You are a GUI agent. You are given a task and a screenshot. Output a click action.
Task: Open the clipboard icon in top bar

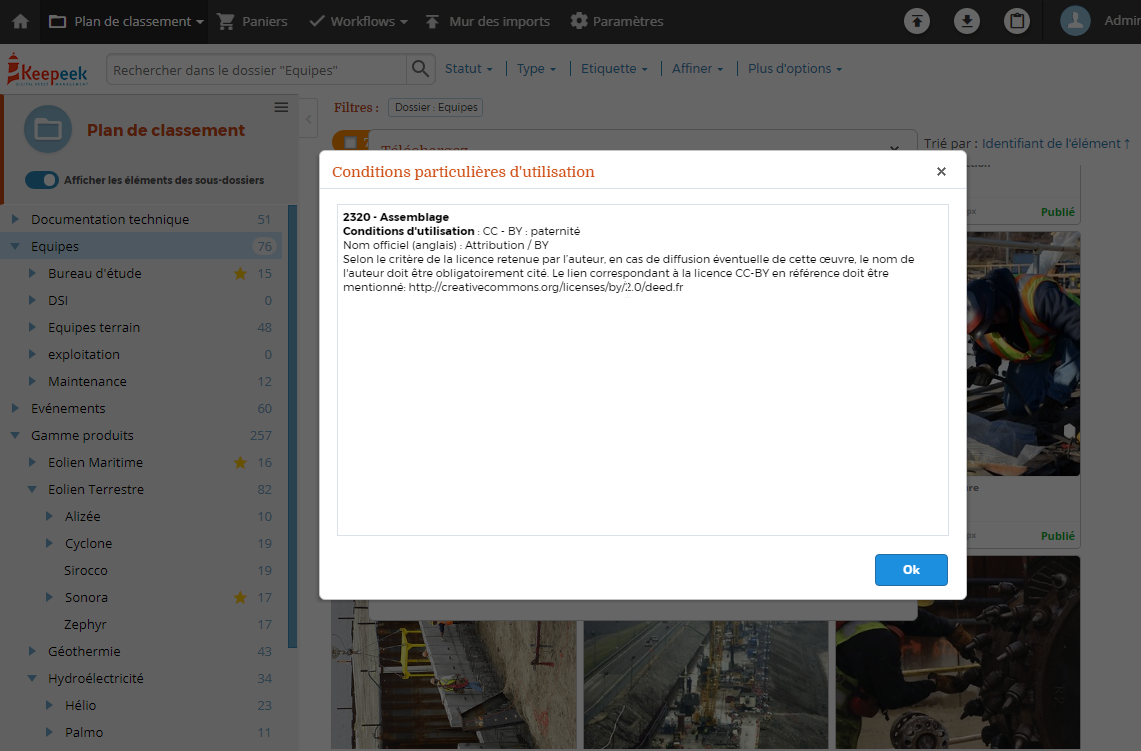click(1017, 21)
